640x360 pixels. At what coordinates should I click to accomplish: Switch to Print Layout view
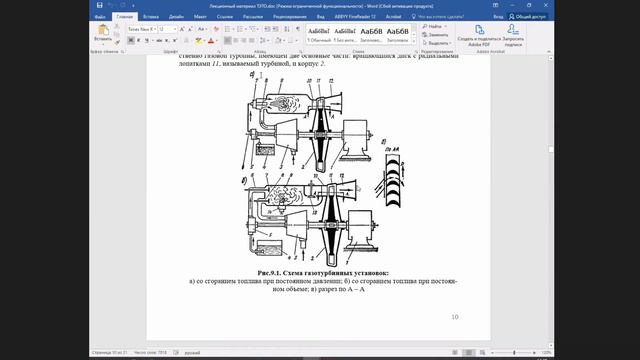(x=469, y=352)
